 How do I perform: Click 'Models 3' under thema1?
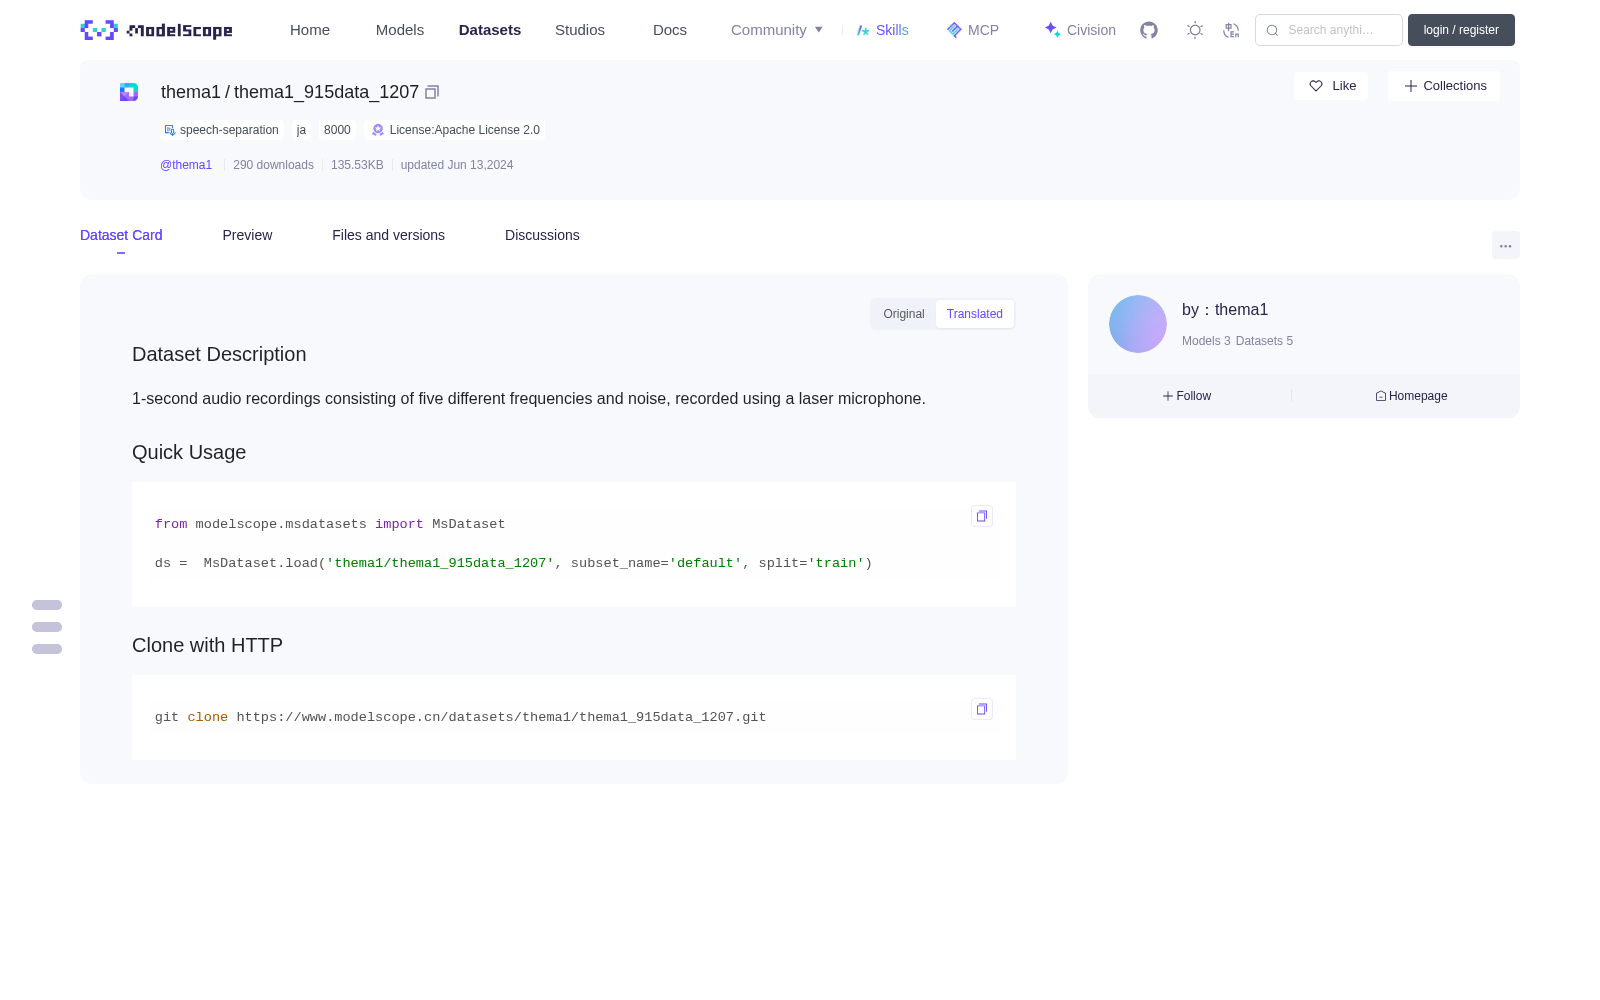tap(1206, 341)
